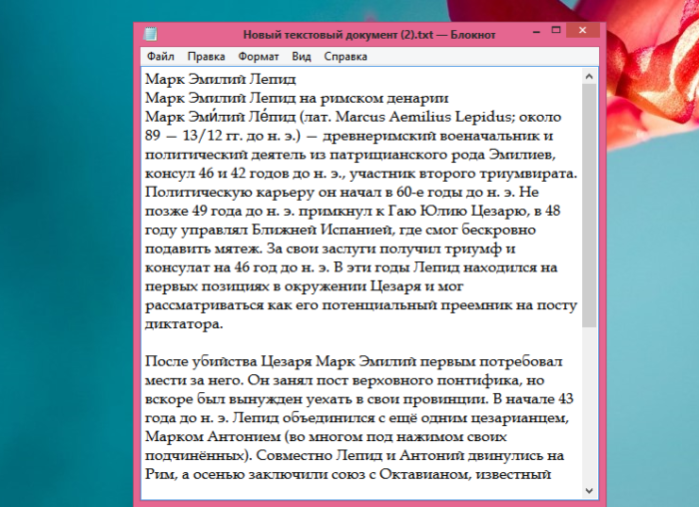Click the word Октавианом in last line

[425, 474]
